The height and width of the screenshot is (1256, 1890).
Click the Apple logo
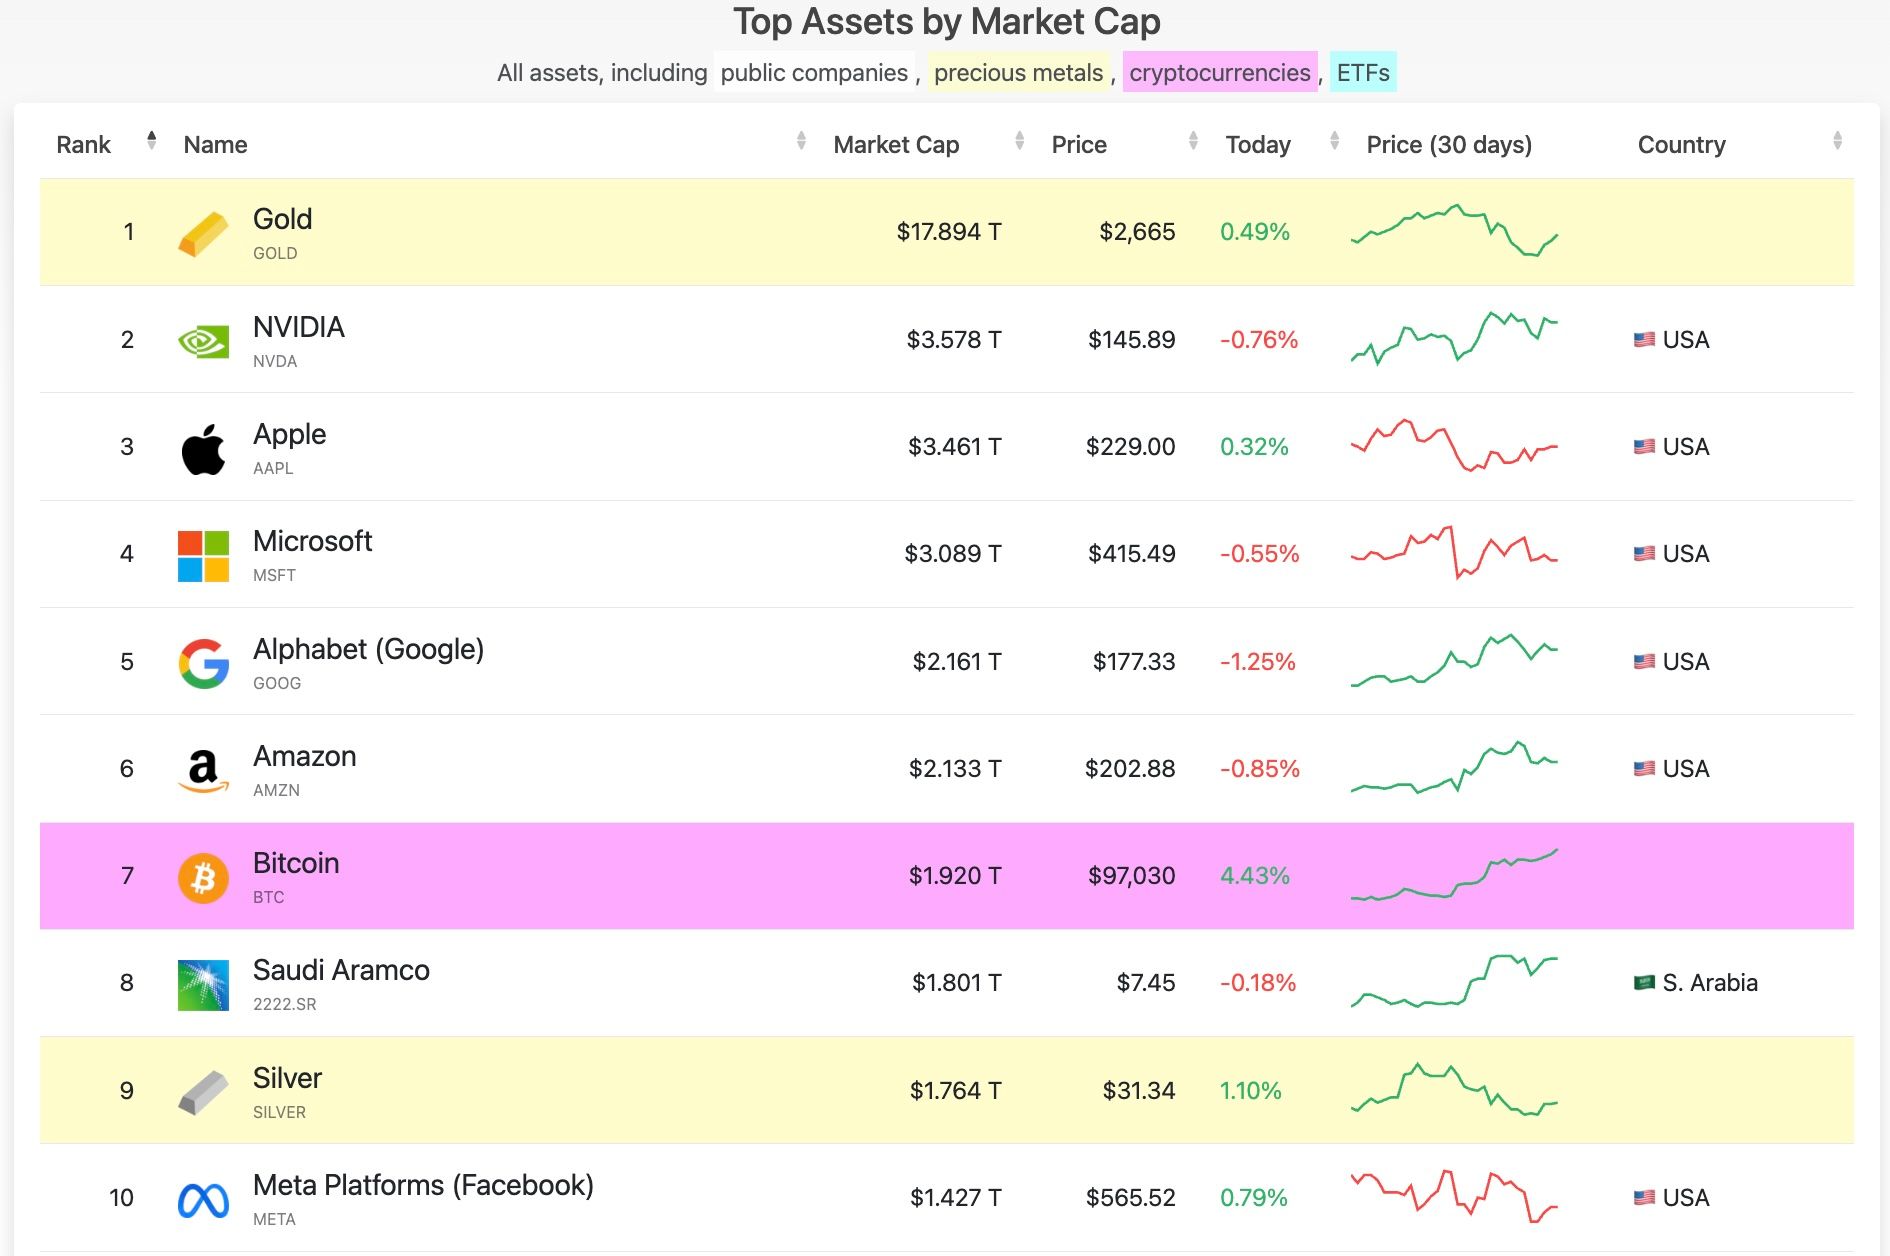202,447
